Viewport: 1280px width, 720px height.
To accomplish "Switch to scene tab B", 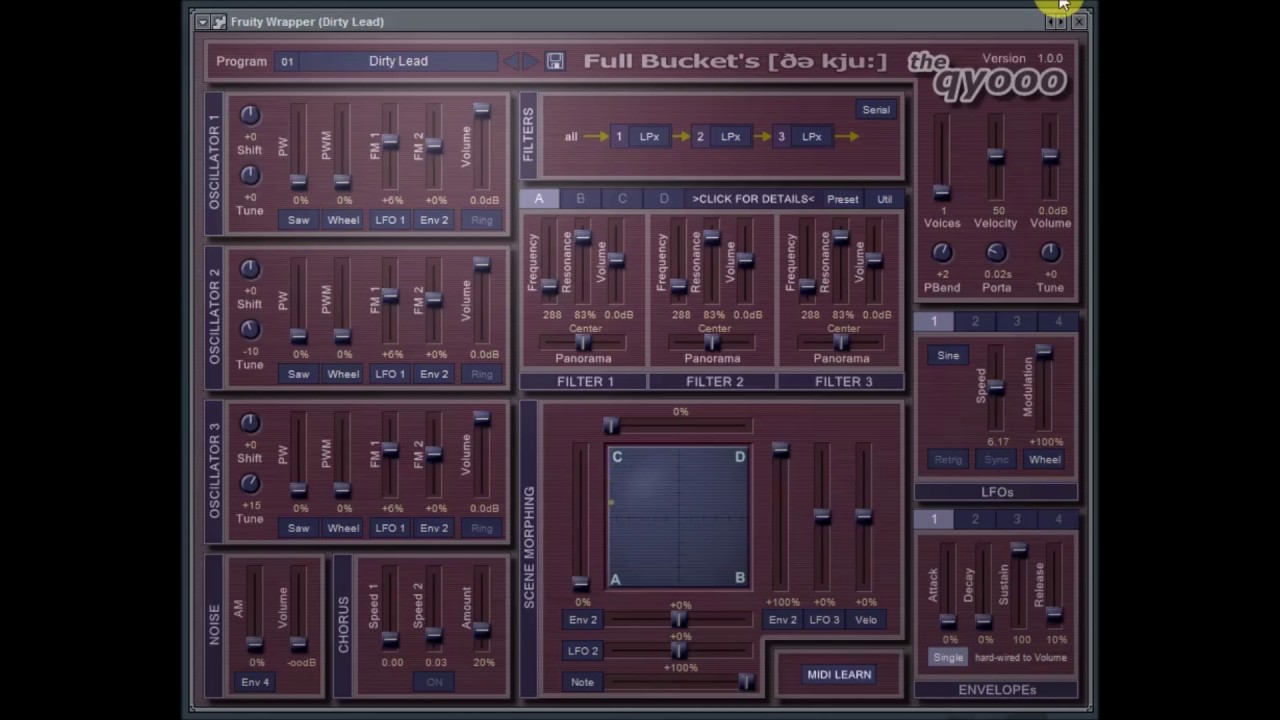I will click(x=581, y=199).
